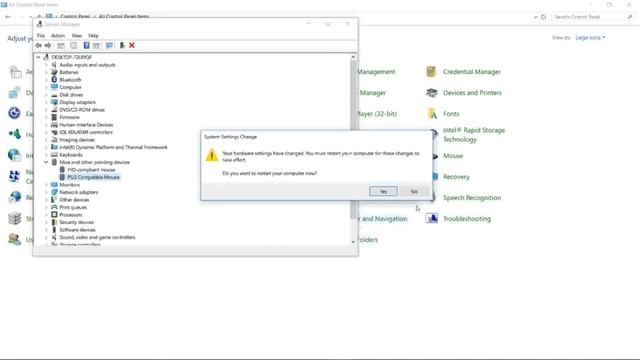Select the DVD/CD-ROM drives icon

click(54, 109)
